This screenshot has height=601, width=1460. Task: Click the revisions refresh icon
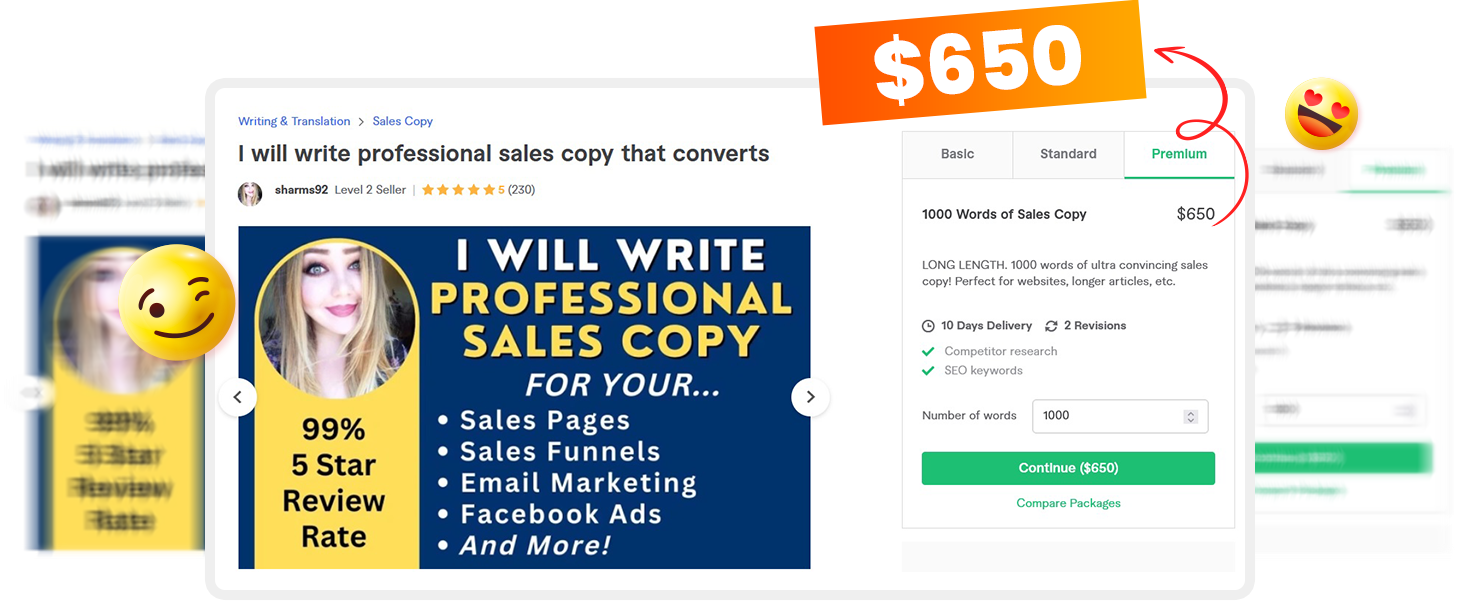click(1051, 326)
